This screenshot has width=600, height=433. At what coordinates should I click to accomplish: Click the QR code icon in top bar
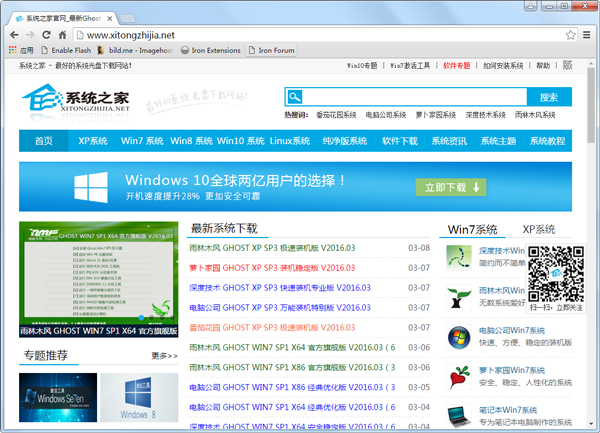pyautogui.click(x=568, y=65)
